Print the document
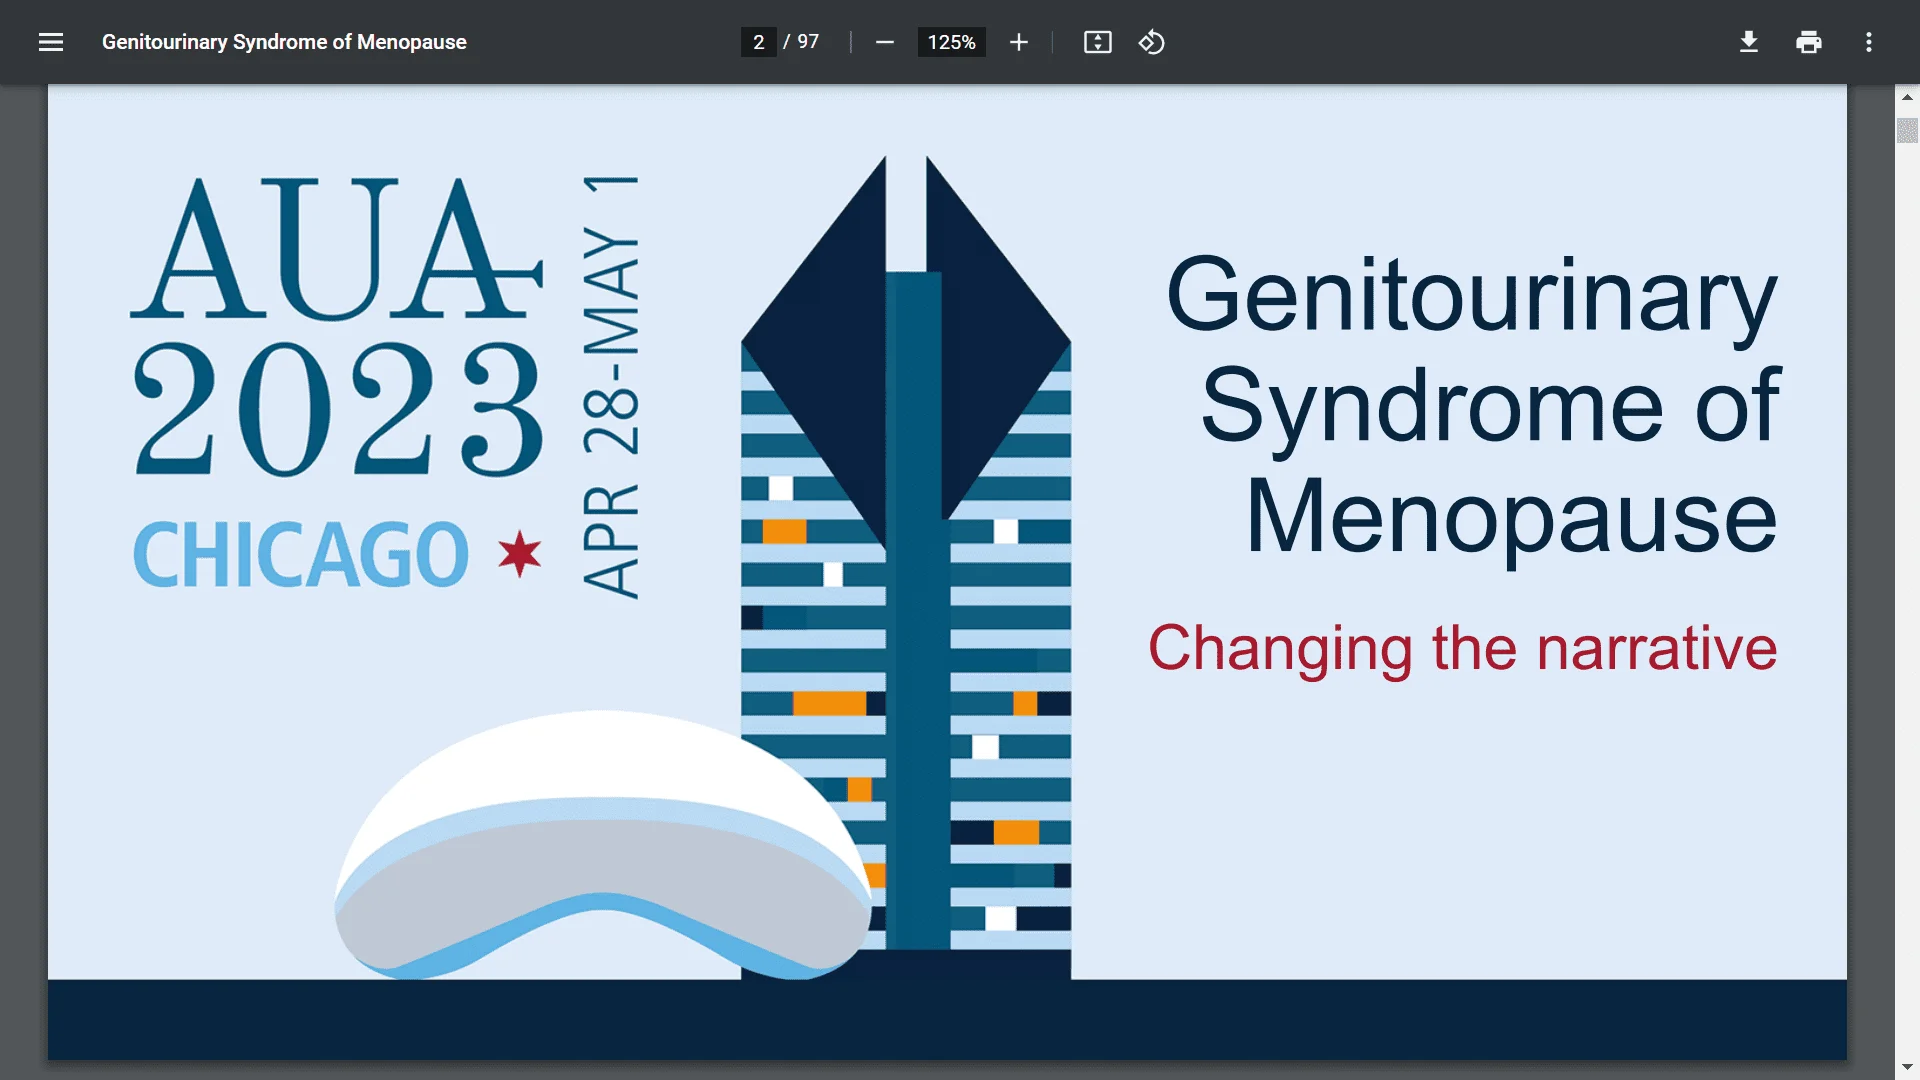Viewport: 1920px width, 1080px height. click(x=1809, y=42)
